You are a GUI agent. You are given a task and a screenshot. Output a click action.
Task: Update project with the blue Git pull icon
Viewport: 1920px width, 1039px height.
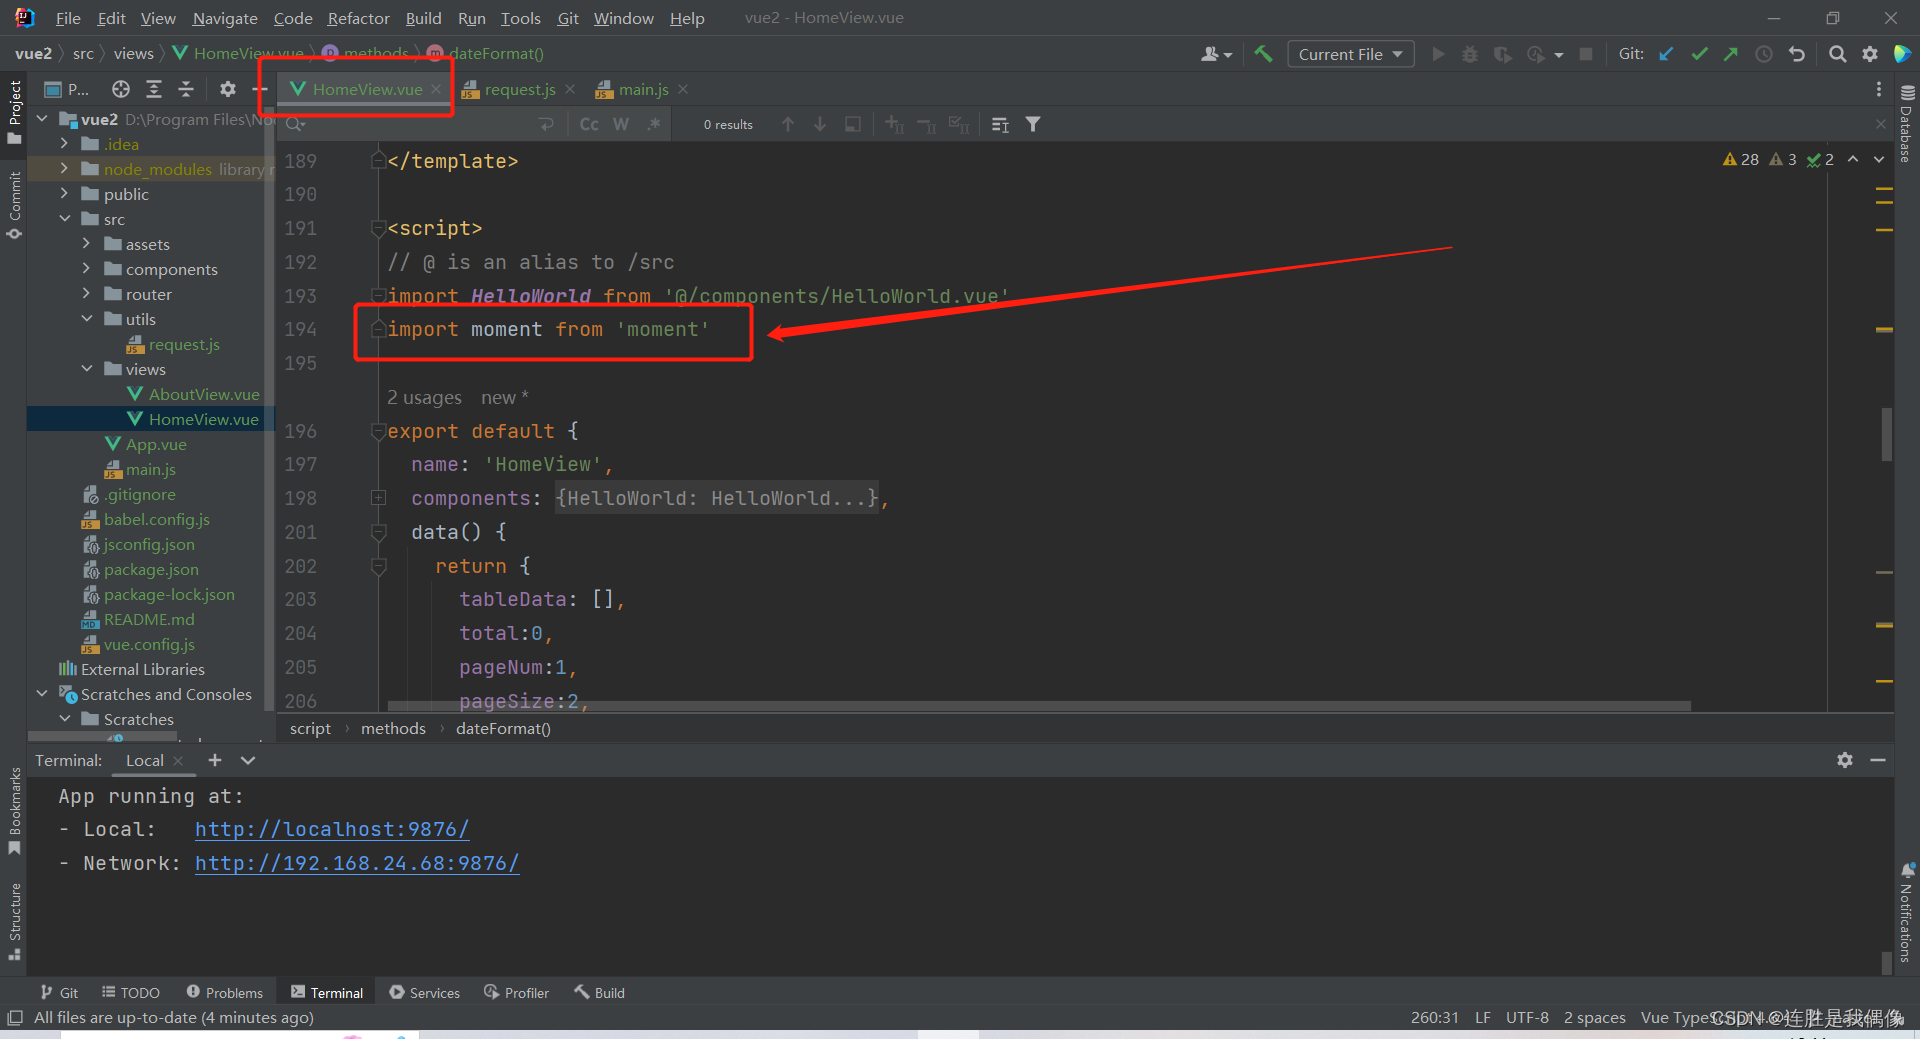1666,54
